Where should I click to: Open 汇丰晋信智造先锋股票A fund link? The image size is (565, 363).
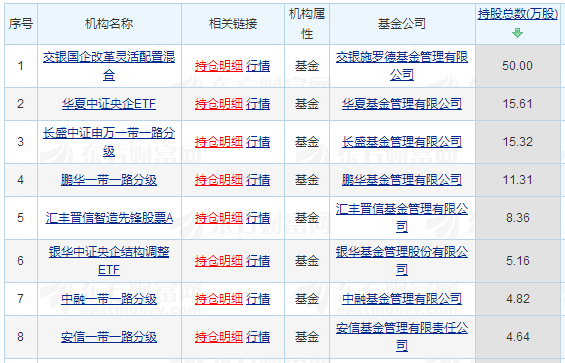pos(109,218)
